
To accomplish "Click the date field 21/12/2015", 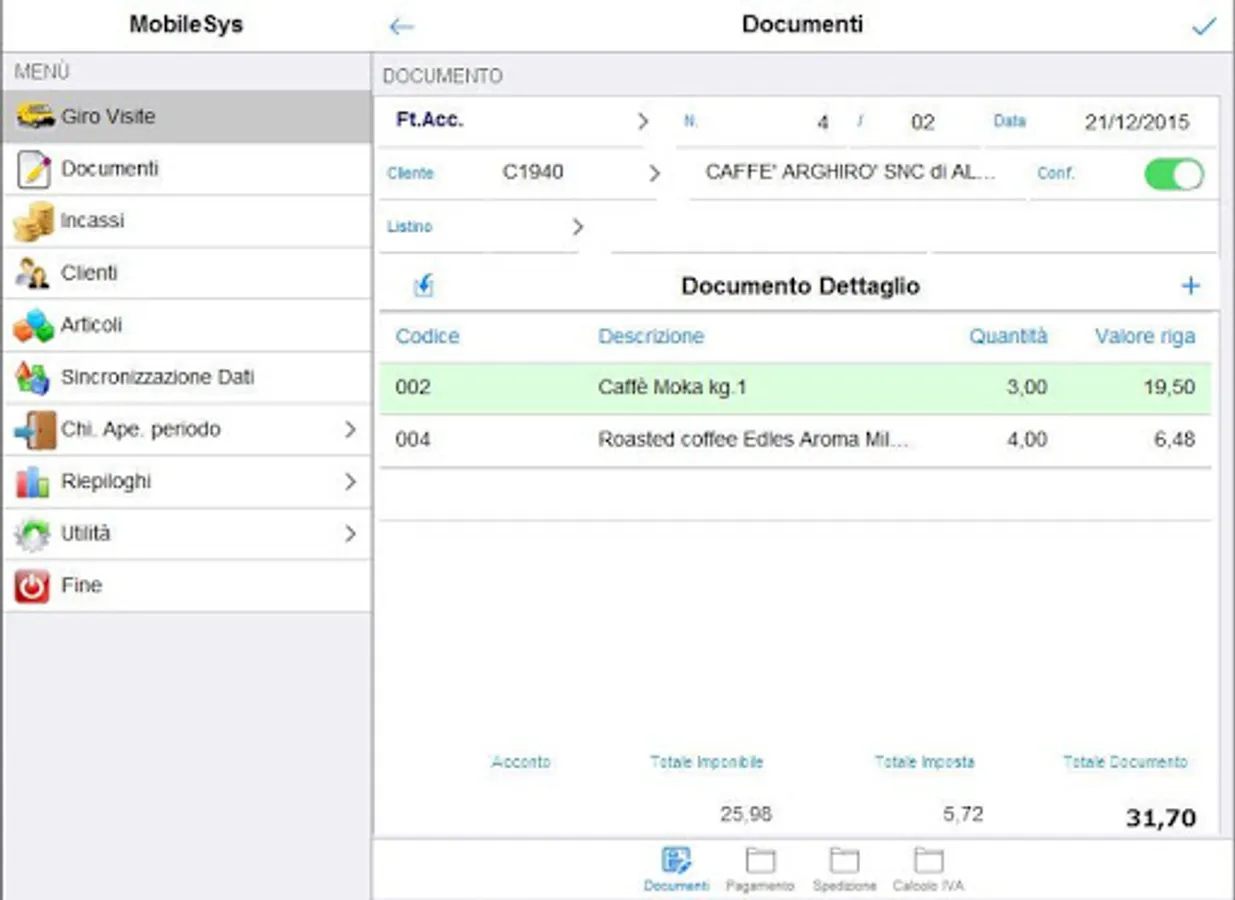I will [x=1137, y=123].
